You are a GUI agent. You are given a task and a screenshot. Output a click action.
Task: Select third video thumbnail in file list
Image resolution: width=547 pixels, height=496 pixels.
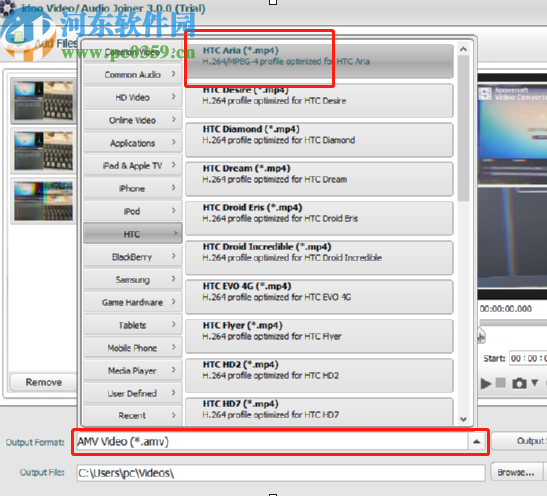44,201
